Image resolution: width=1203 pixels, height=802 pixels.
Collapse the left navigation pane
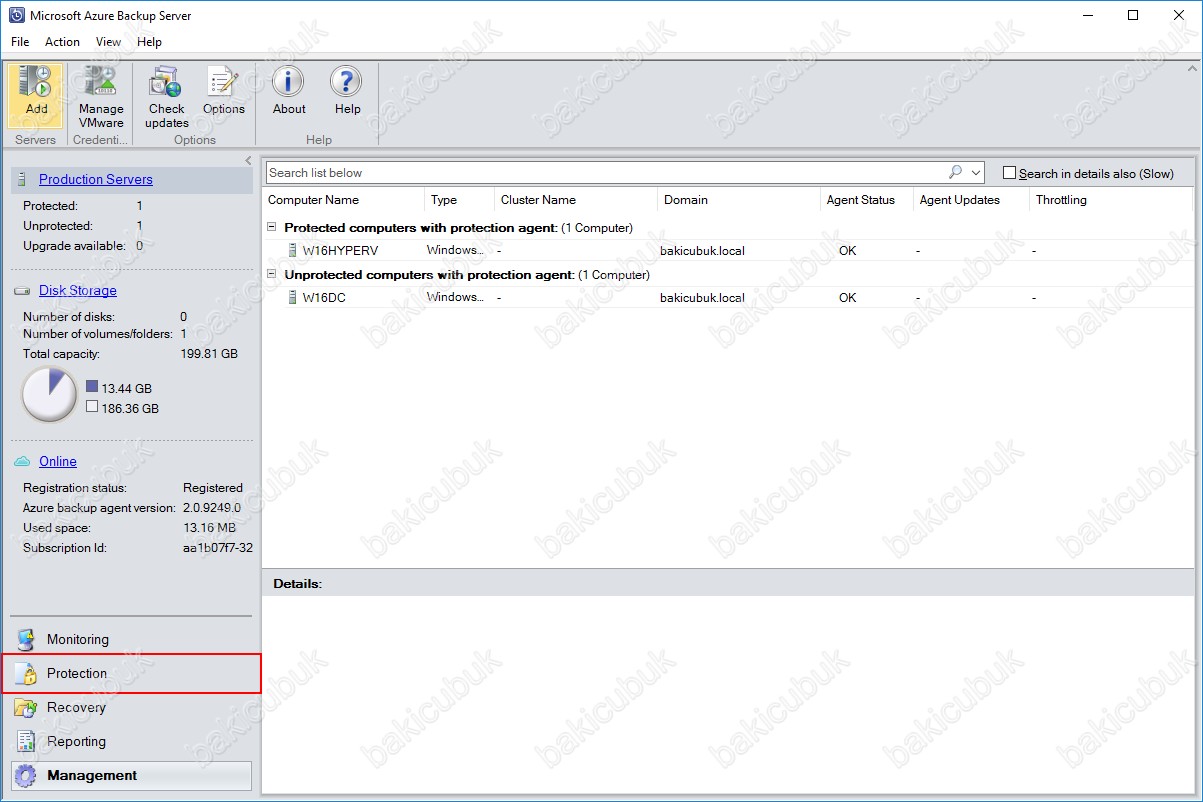(x=248, y=161)
